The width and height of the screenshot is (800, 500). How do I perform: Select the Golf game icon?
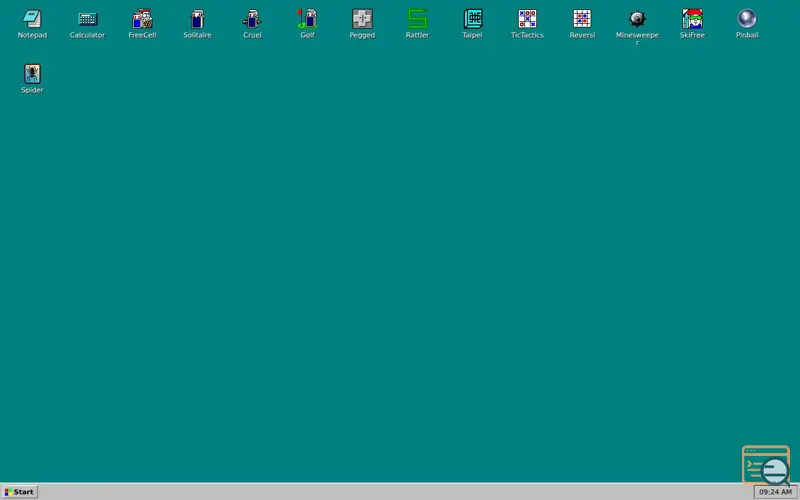tap(307, 19)
